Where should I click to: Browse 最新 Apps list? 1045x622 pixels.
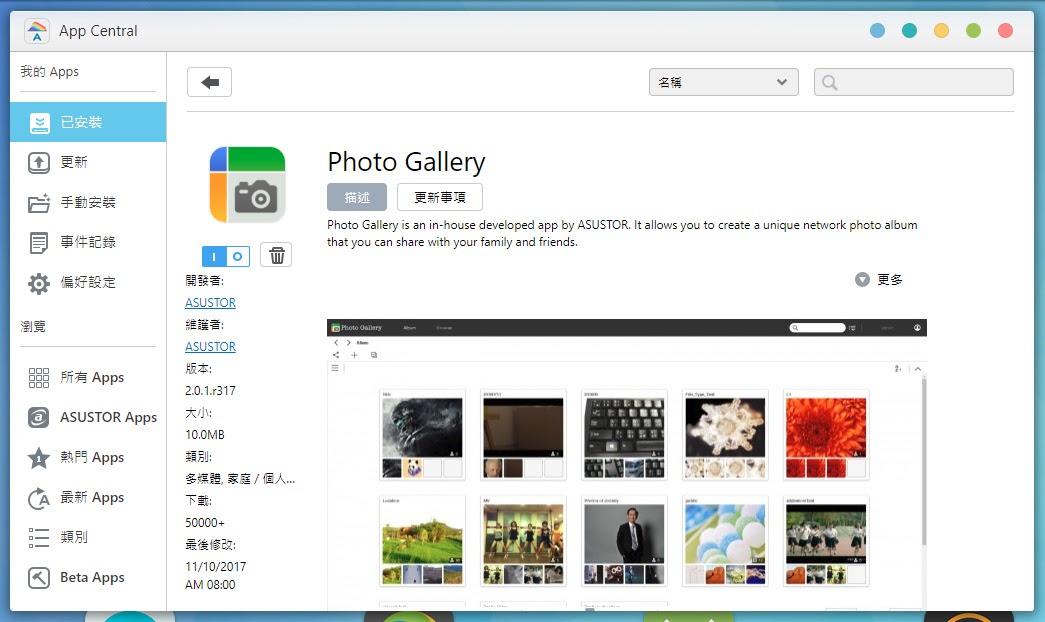click(x=88, y=497)
